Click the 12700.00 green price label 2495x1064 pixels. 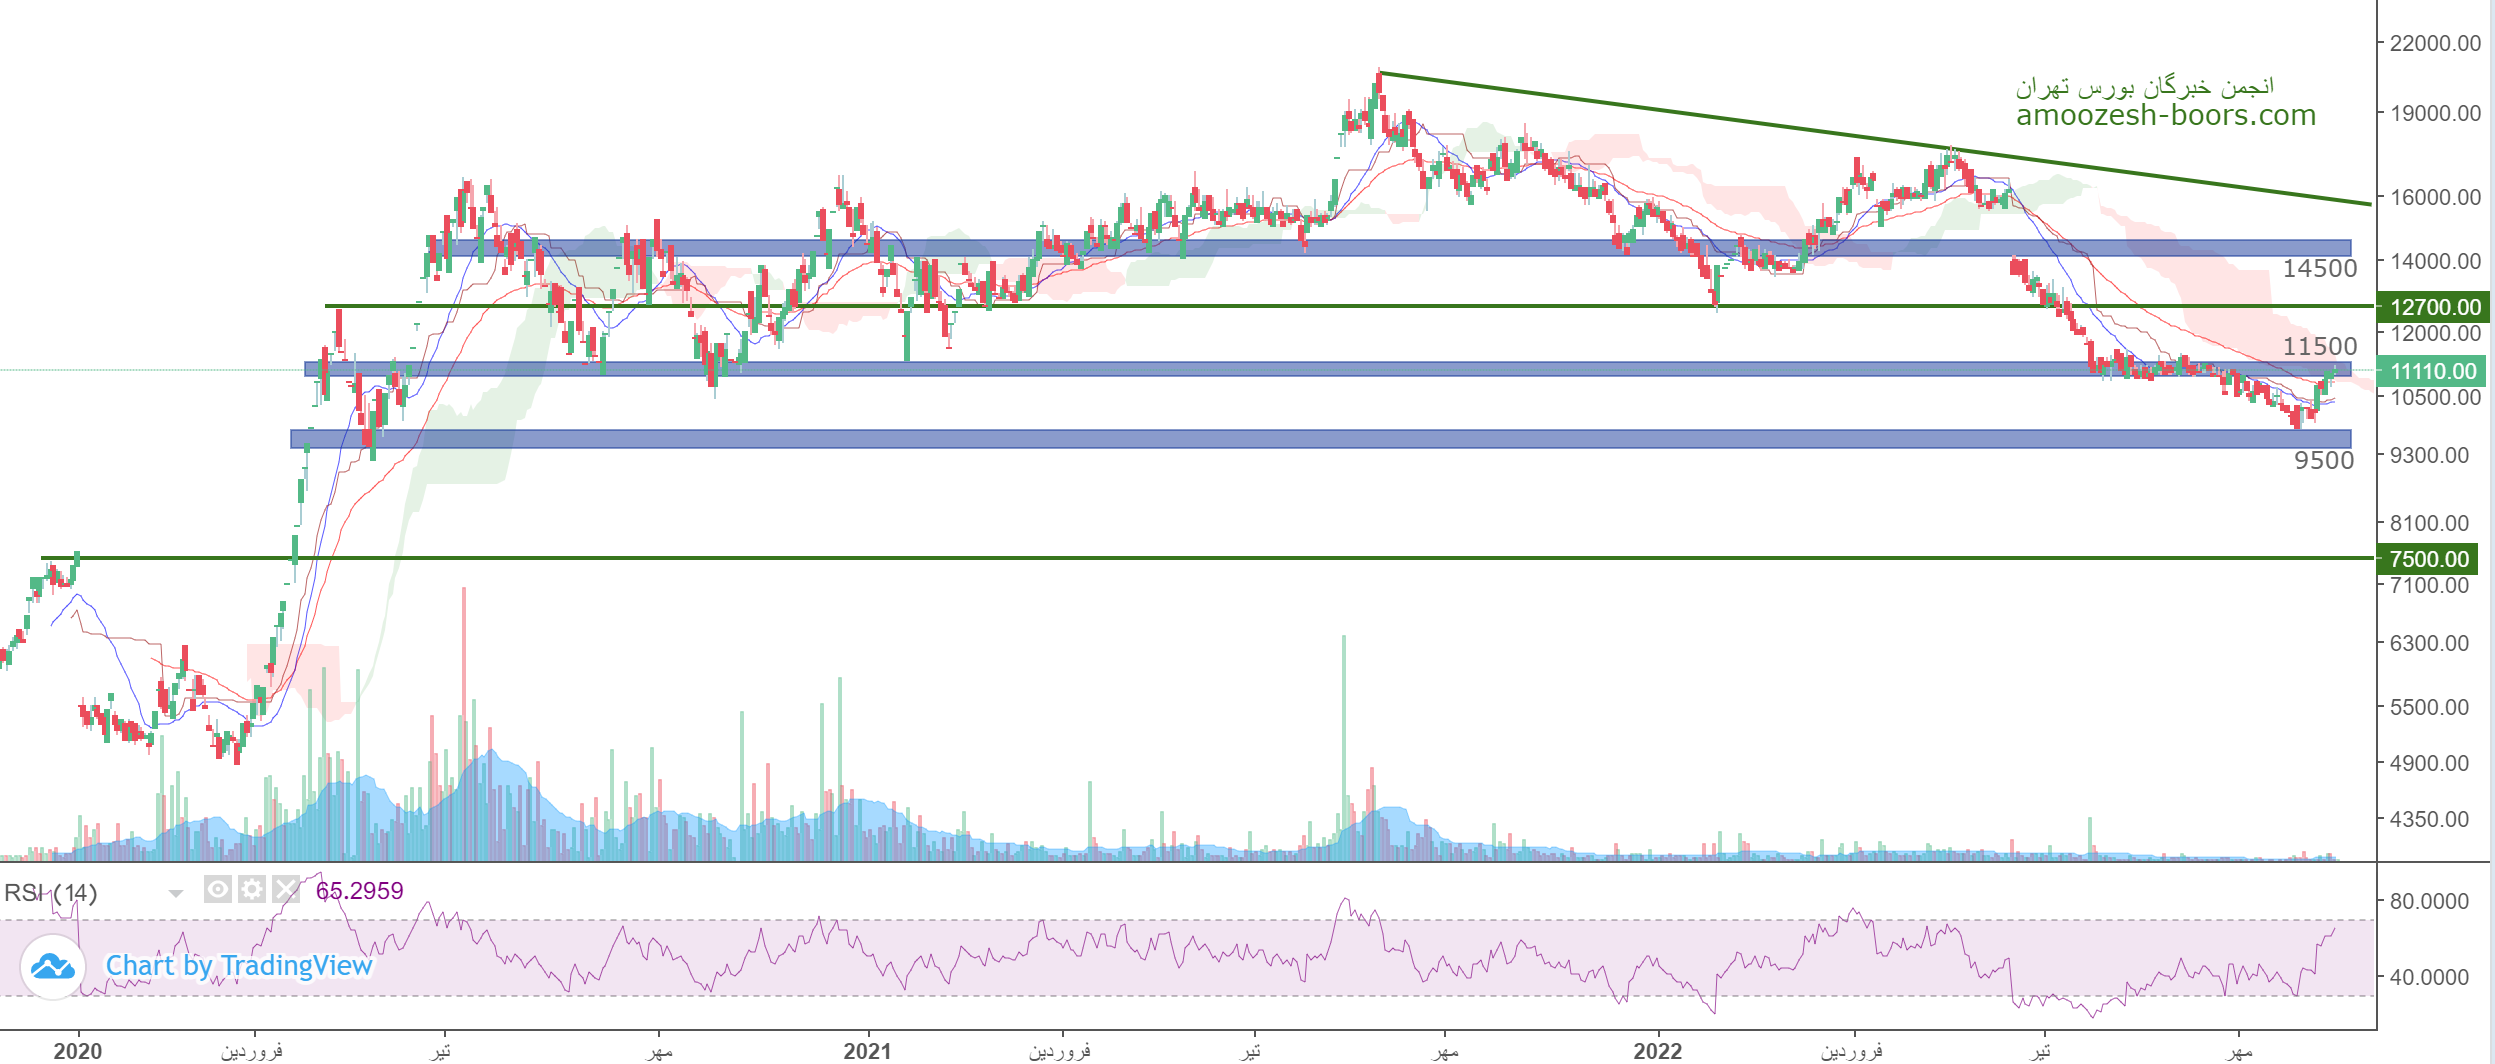click(x=2432, y=307)
